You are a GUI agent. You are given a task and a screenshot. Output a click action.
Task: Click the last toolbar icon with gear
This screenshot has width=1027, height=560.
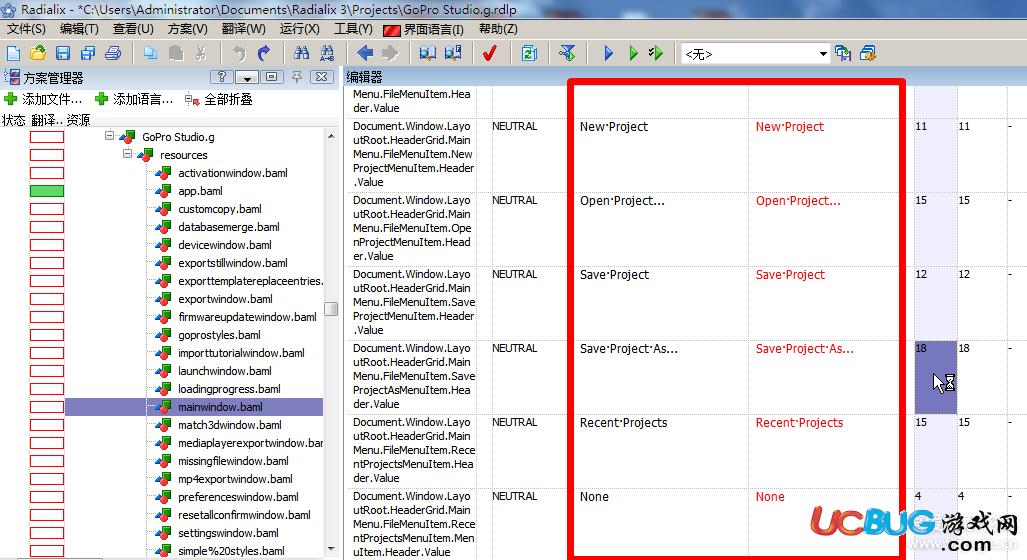(x=868, y=54)
